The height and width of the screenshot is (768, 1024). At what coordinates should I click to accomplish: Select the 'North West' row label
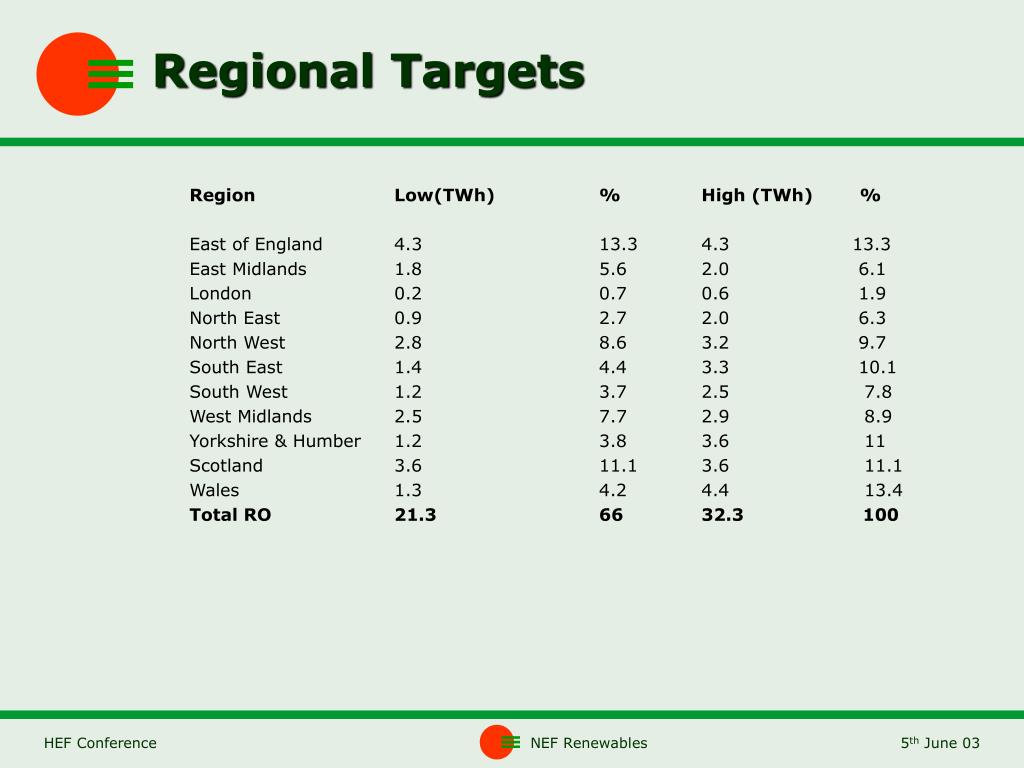(x=237, y=343)
